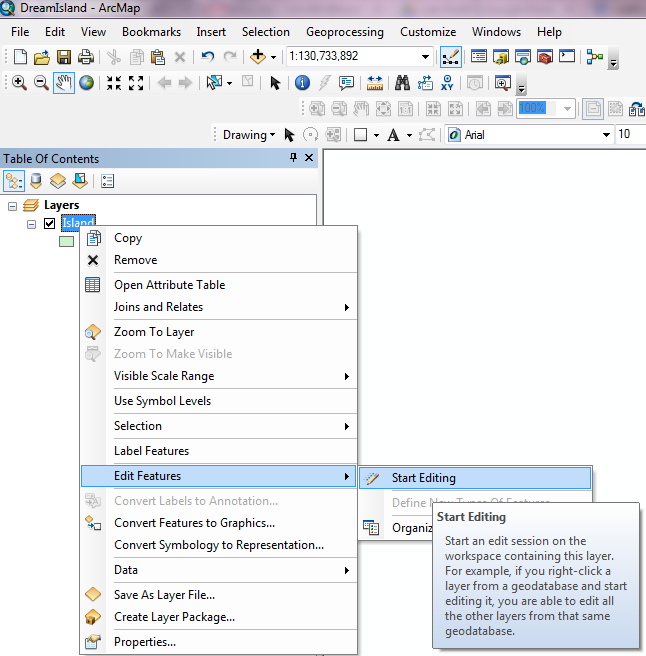The height and width of the screenshot is (656, 646).
Task: Click the font size 10 field
Action: 631,134
